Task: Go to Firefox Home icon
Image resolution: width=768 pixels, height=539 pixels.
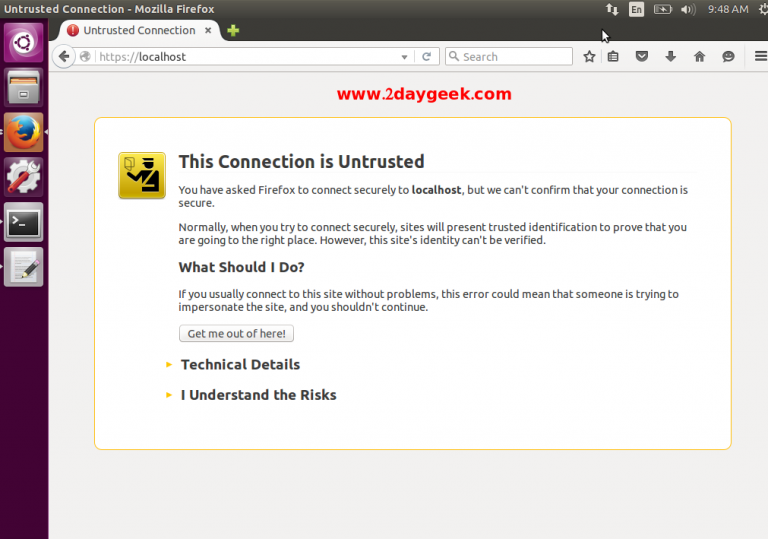Action: (699, 57)
